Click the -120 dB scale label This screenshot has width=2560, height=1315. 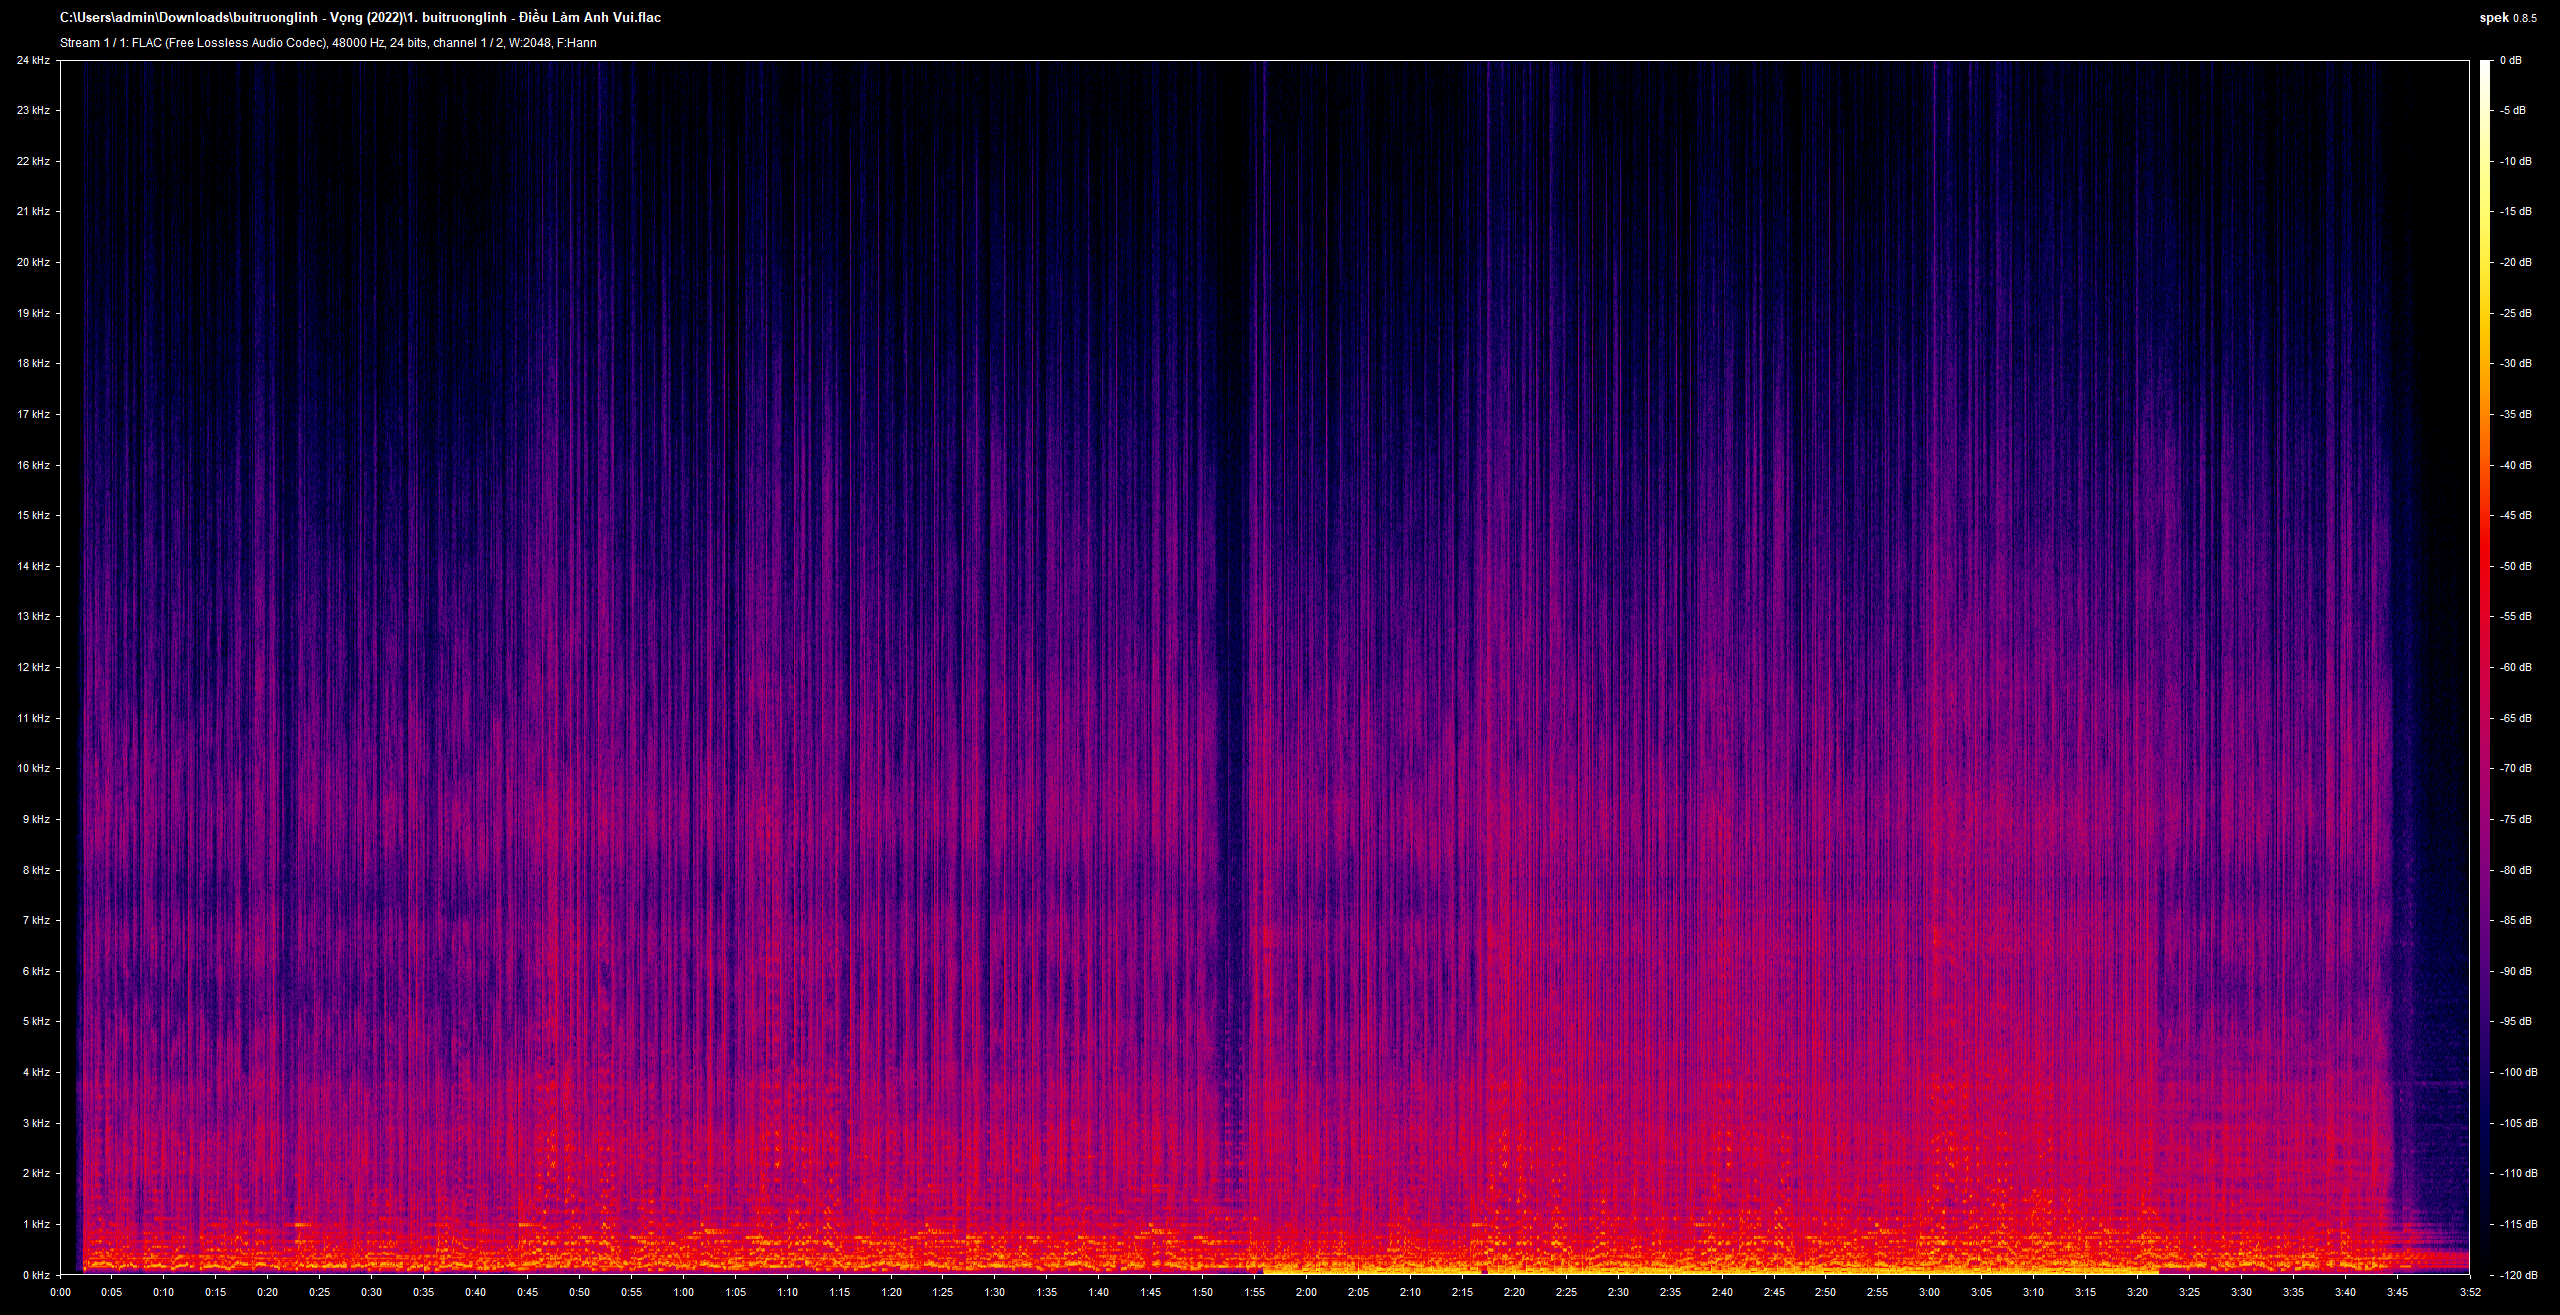coord(2517,1275)
